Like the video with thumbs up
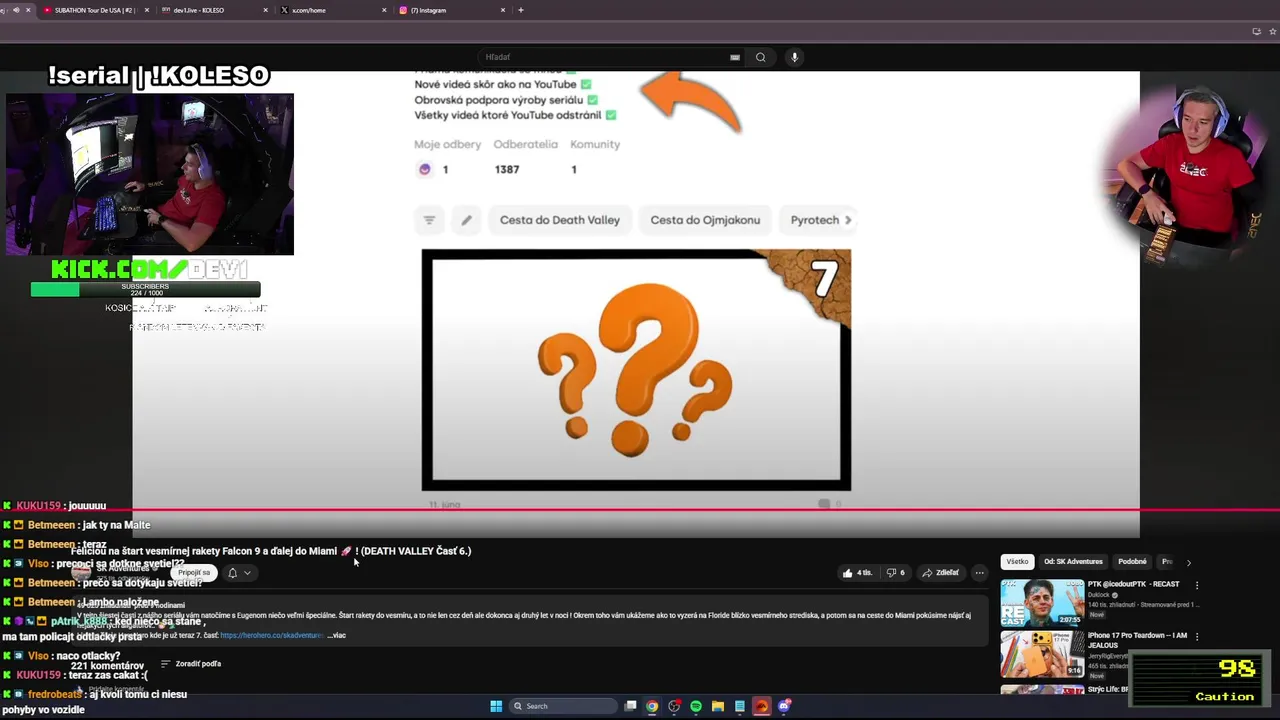Viewport: 1280px width, 720px height. (x=858, y=573)
